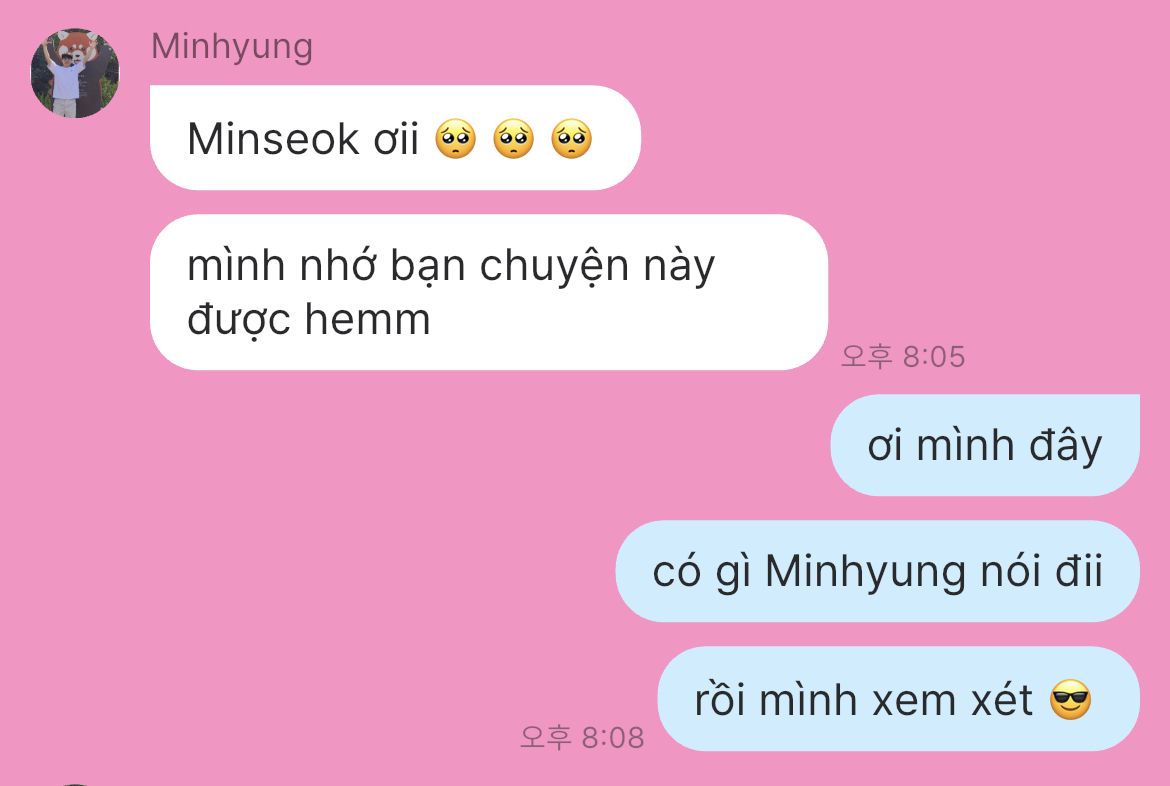The image size is (1170, 786).
Task: Select the 'ơi mình đây' reply bubble
Action: [985, 446]
